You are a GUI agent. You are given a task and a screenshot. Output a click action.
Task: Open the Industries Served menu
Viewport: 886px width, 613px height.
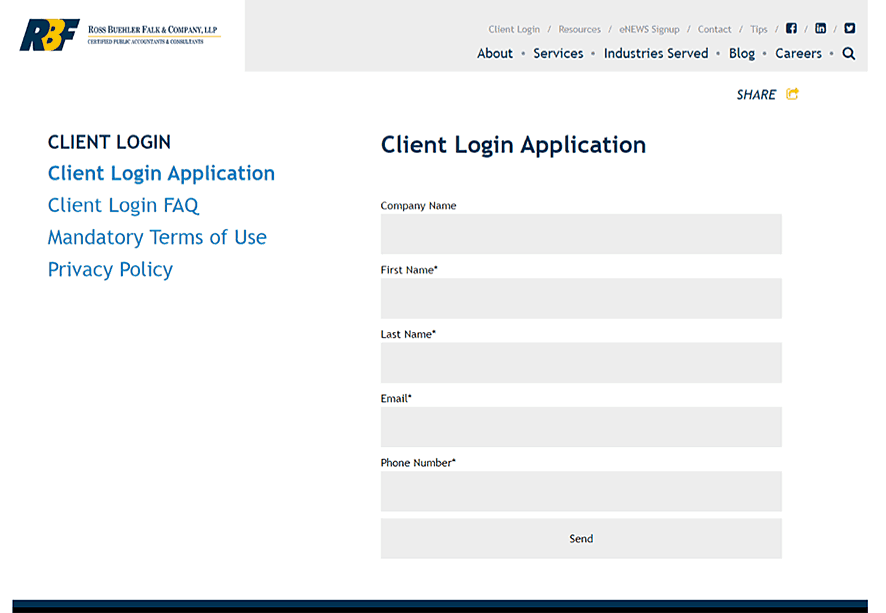656,54
